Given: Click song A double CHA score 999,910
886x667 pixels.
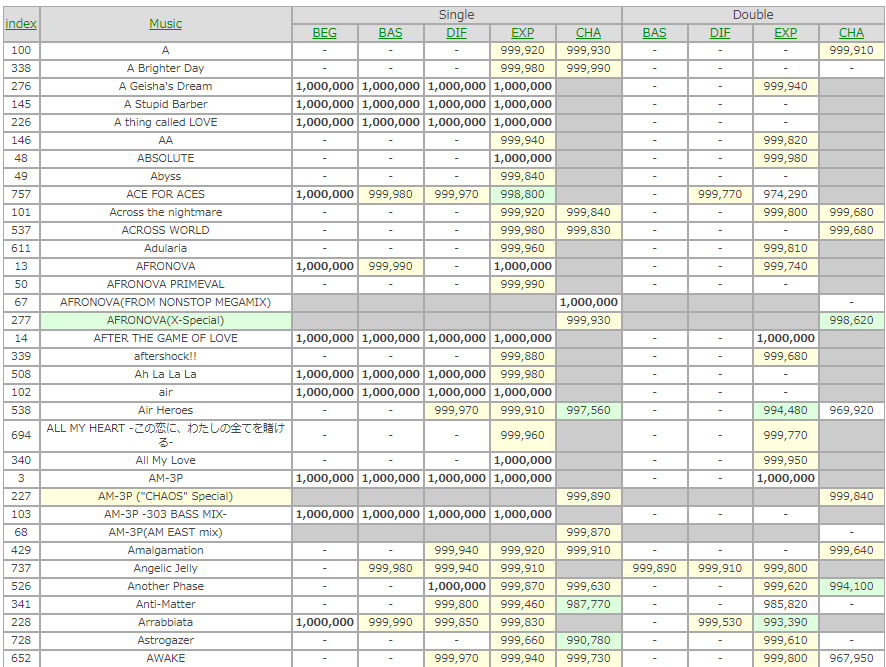Looking at the screenshot, I should coord(852,50).
